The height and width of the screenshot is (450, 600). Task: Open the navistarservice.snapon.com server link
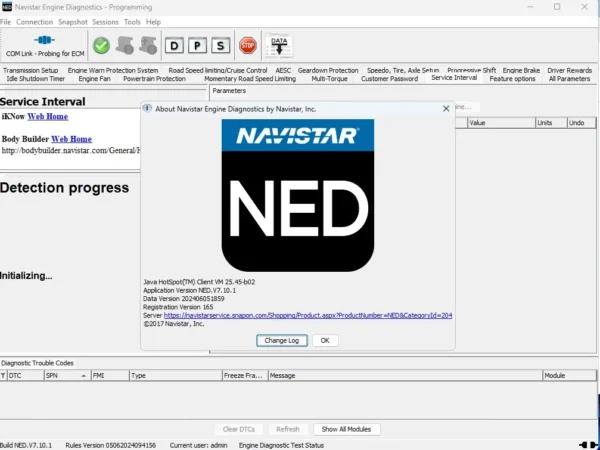tap(308, 315)
